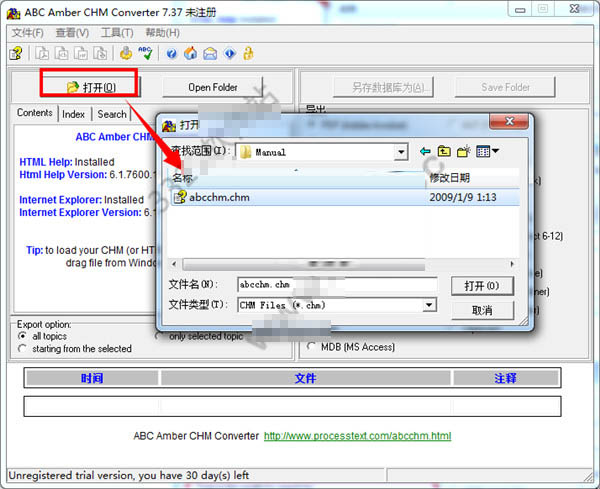Click the horizontal scrollbar thumb in file list
Viewport: 600px width, 489px height.
pyautogui.click(x=304, y=264)
